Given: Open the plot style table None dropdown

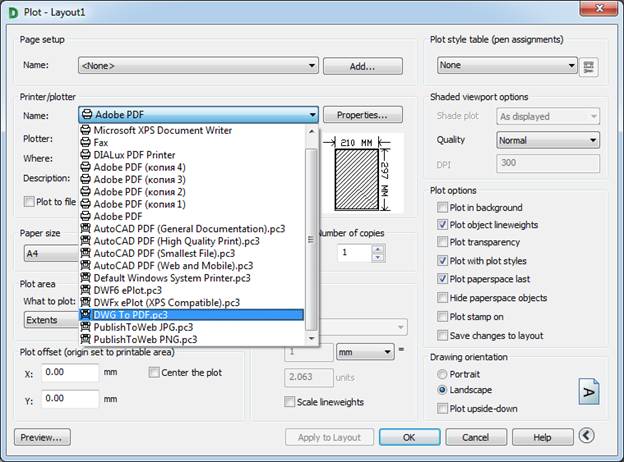Looking at the screenshot, I should pyautogui.click(x=507, y=65).
